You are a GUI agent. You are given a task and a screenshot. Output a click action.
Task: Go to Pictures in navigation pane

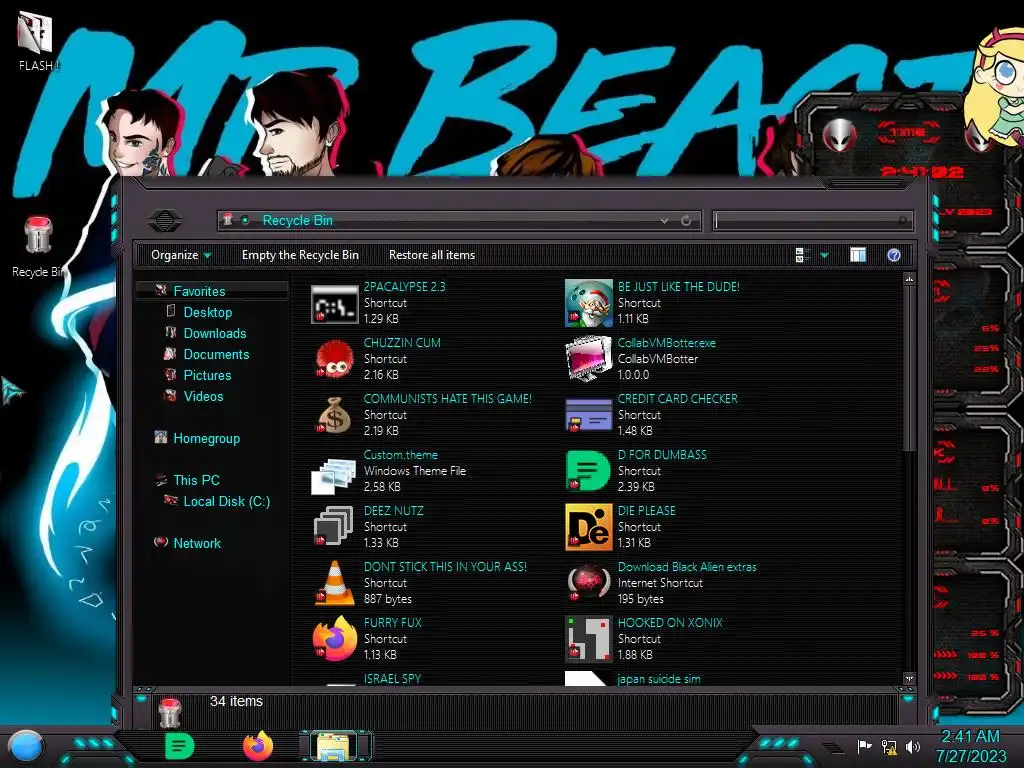[x=207, y=375]
